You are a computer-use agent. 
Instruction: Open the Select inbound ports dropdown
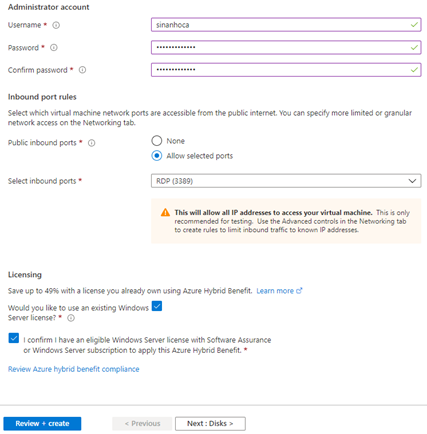[286, 181]
